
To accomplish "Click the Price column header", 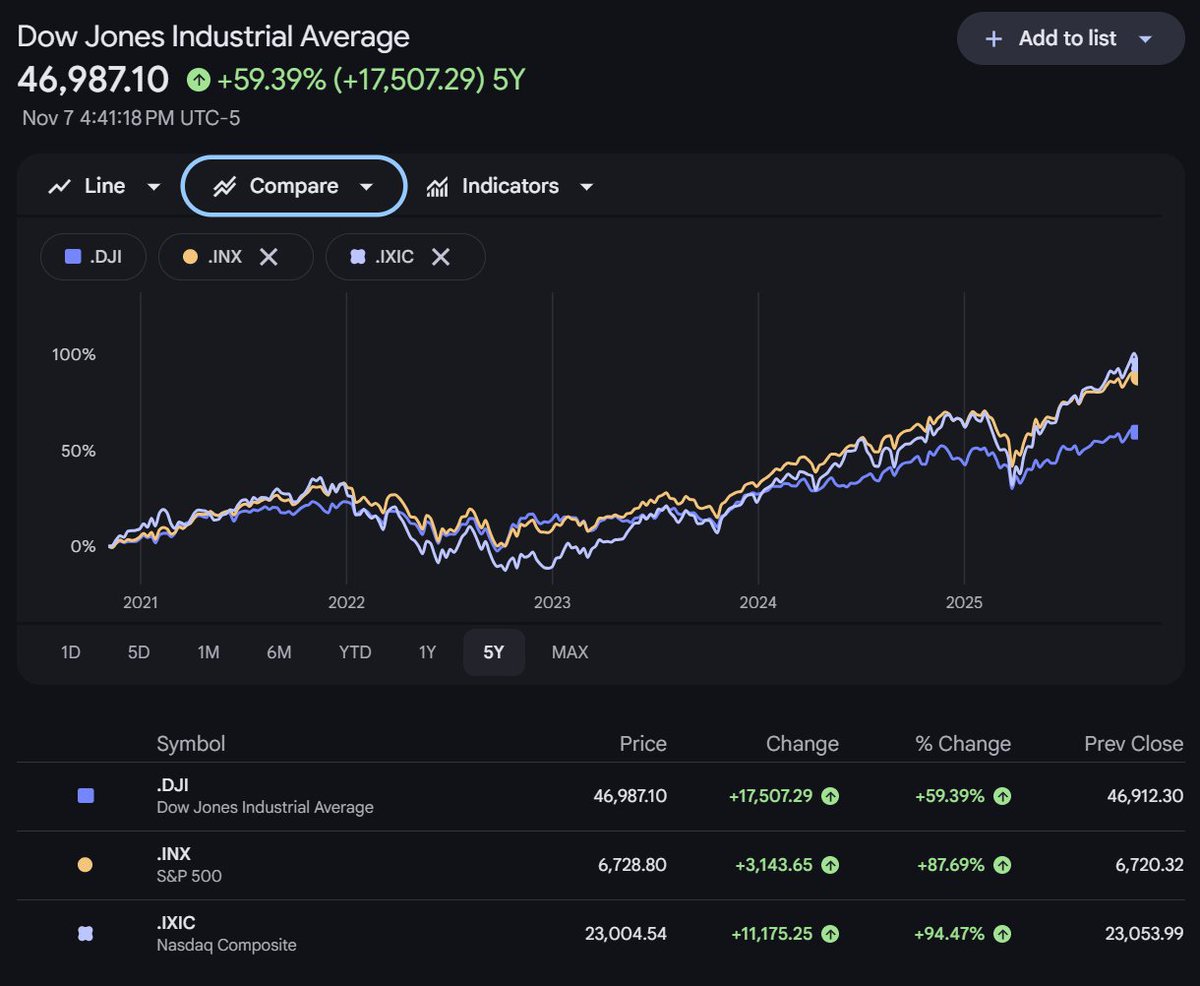I will 643,744.
